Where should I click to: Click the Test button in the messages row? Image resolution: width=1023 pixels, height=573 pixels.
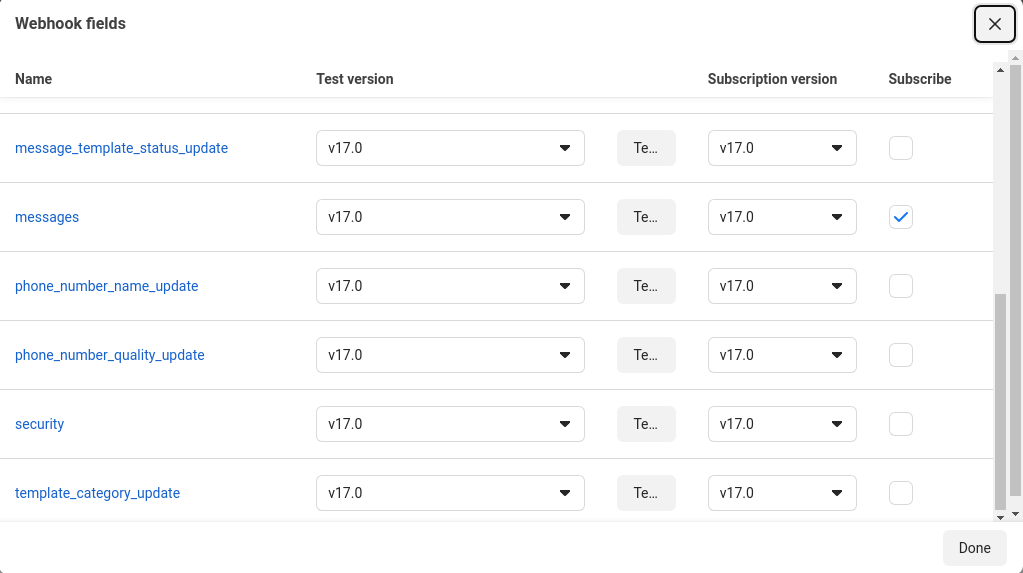(646, 217)
